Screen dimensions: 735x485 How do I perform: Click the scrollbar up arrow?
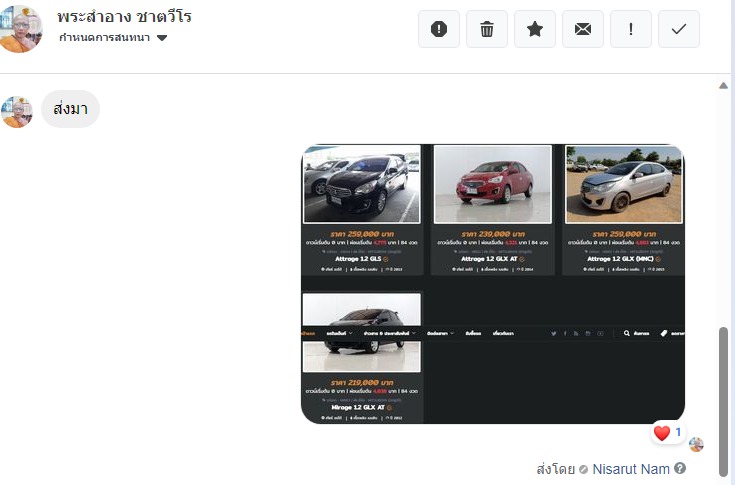[x=723, y=85]
